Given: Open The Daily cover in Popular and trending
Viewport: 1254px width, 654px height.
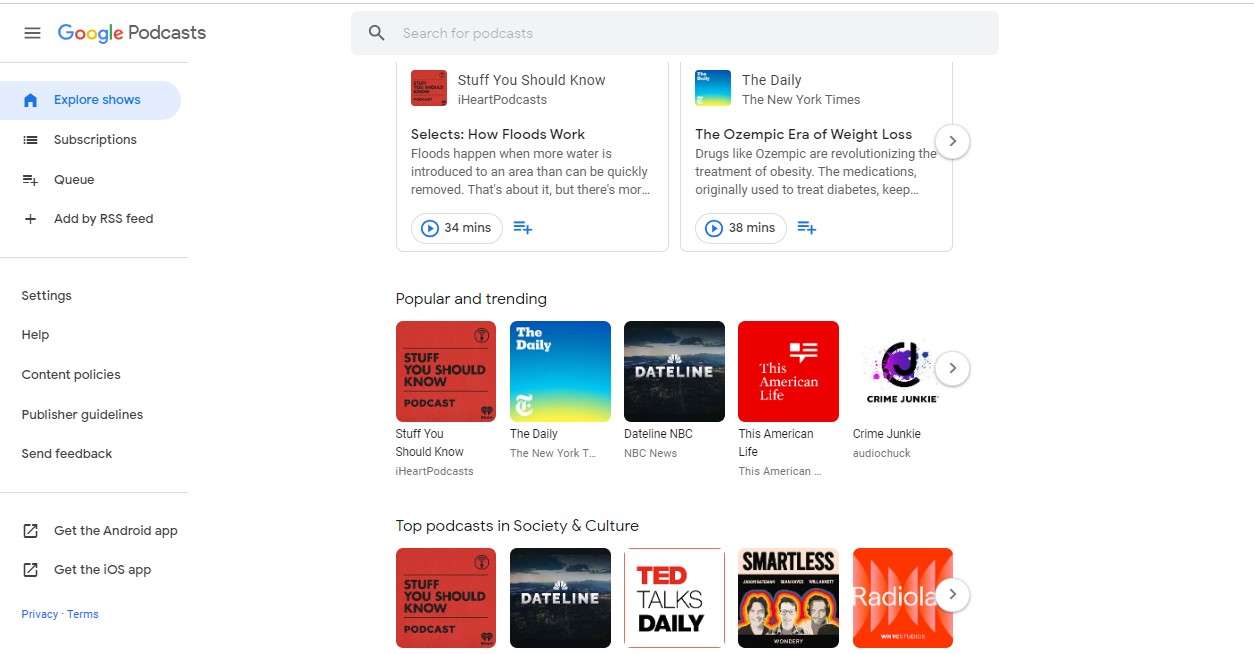Looking at the screenshot, I should pos(560,371).
